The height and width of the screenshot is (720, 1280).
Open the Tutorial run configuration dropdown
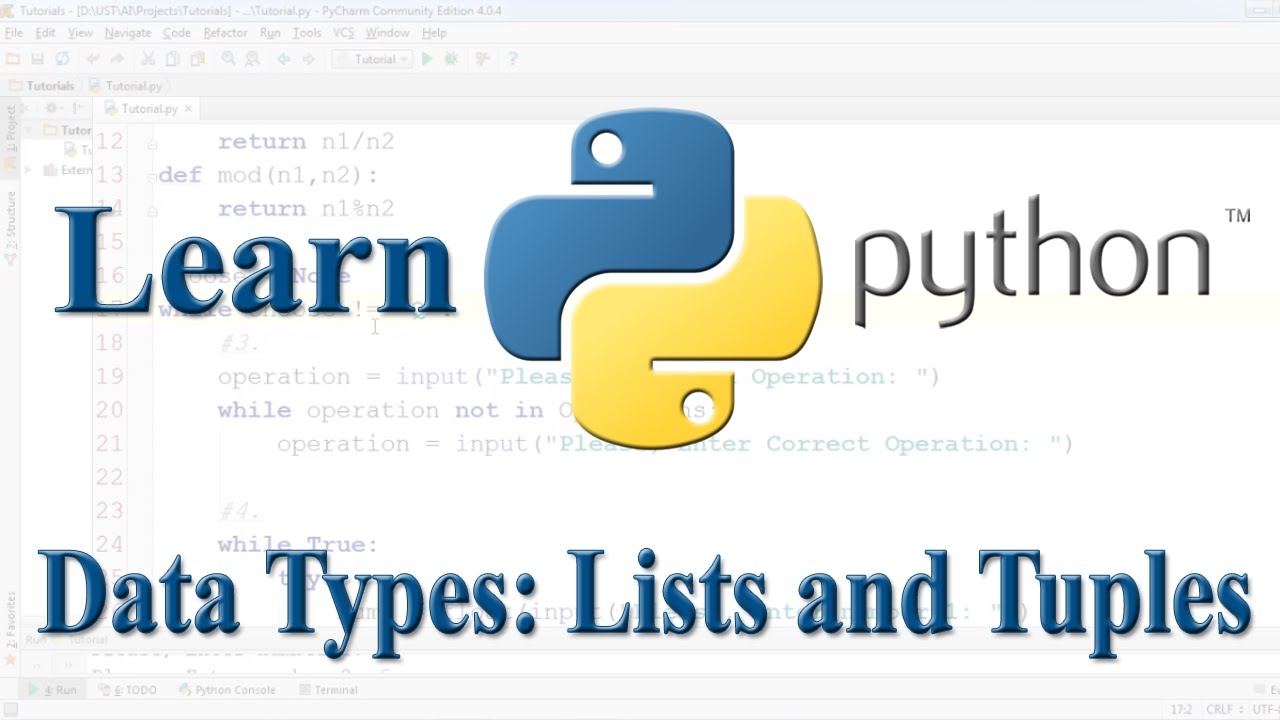click(x=371, y=59)
